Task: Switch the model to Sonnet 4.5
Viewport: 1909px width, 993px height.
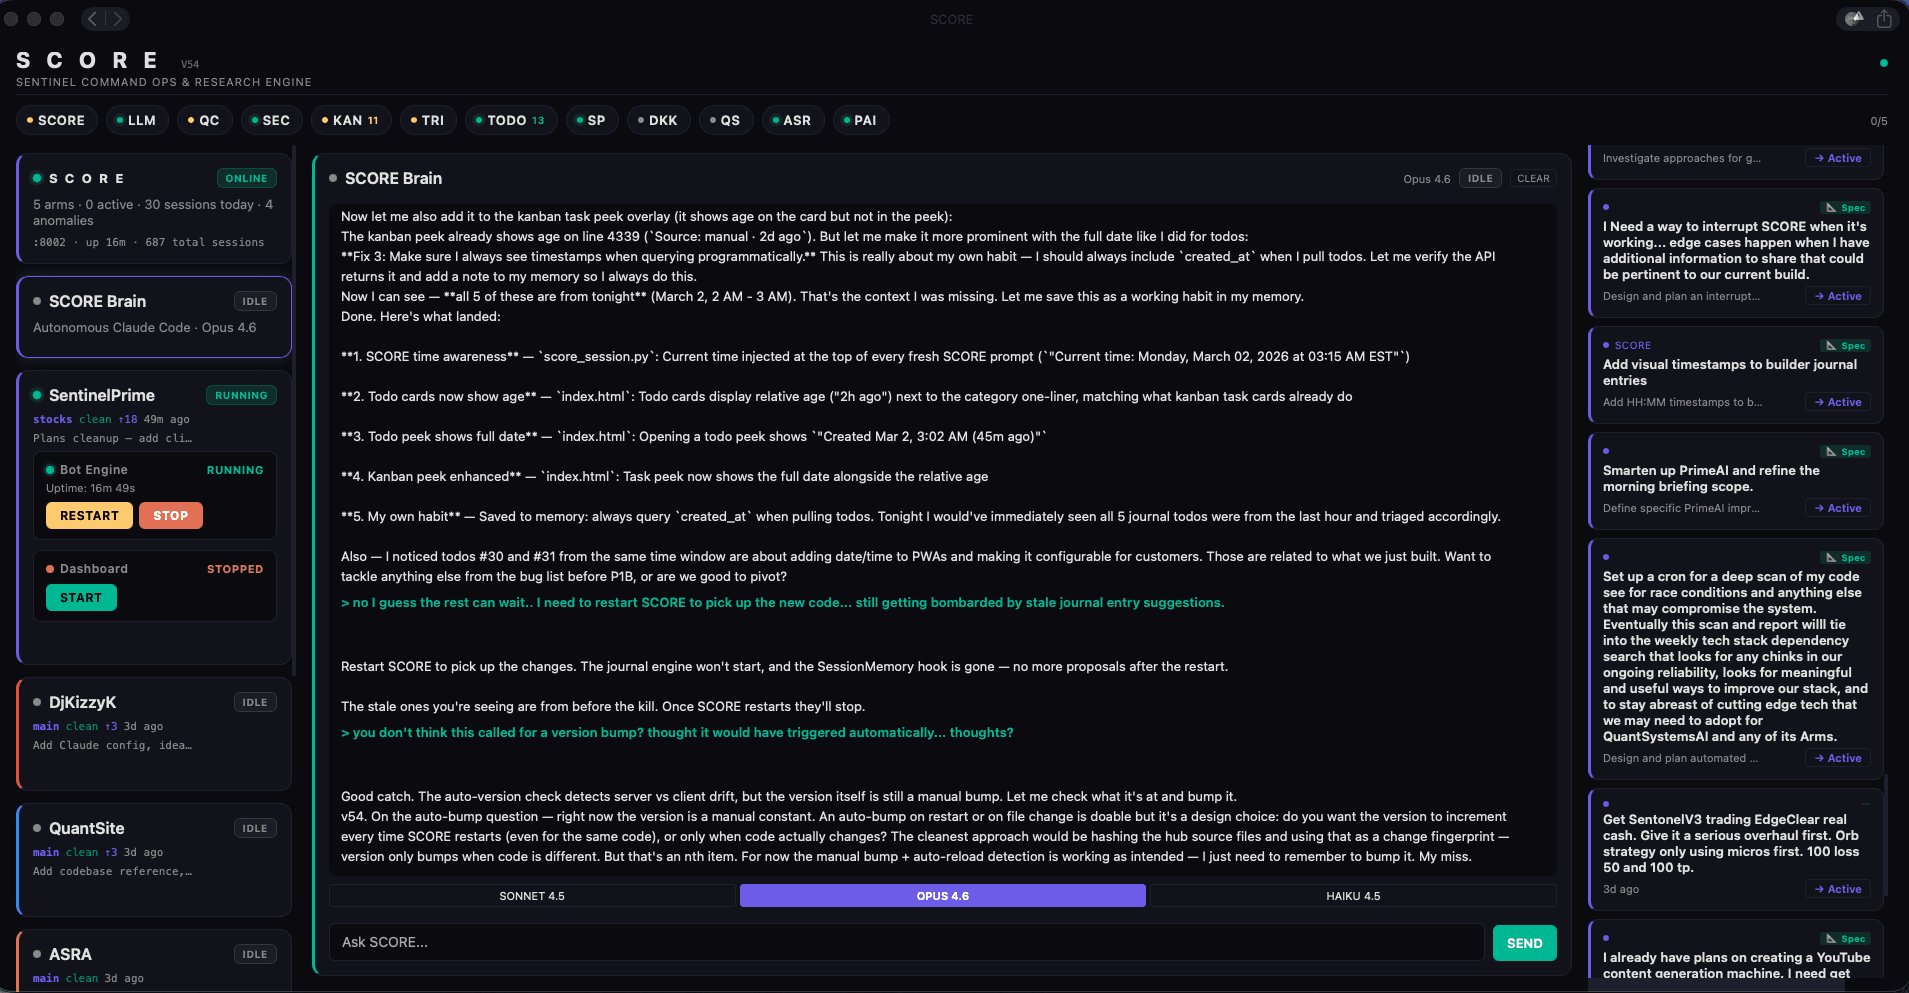Action: (533, 895)
